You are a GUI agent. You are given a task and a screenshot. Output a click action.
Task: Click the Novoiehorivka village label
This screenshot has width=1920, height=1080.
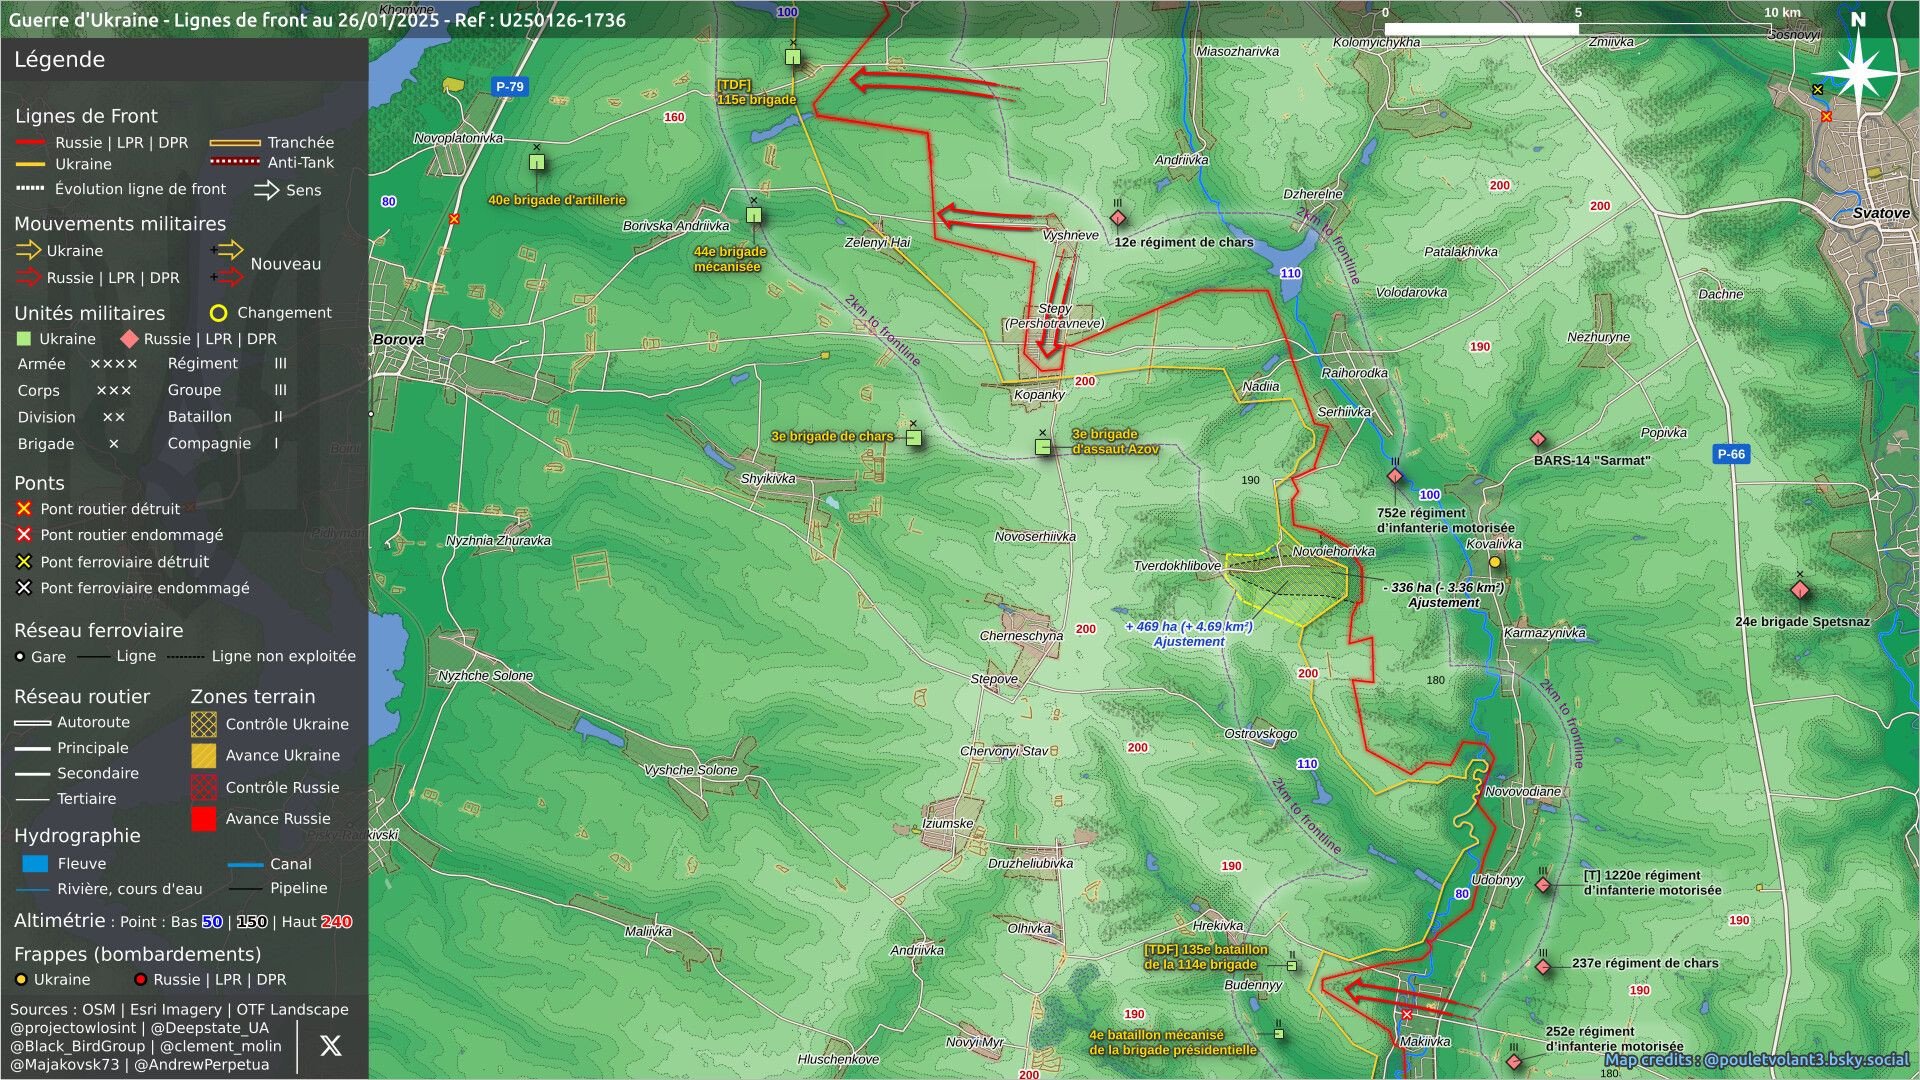1333,552
